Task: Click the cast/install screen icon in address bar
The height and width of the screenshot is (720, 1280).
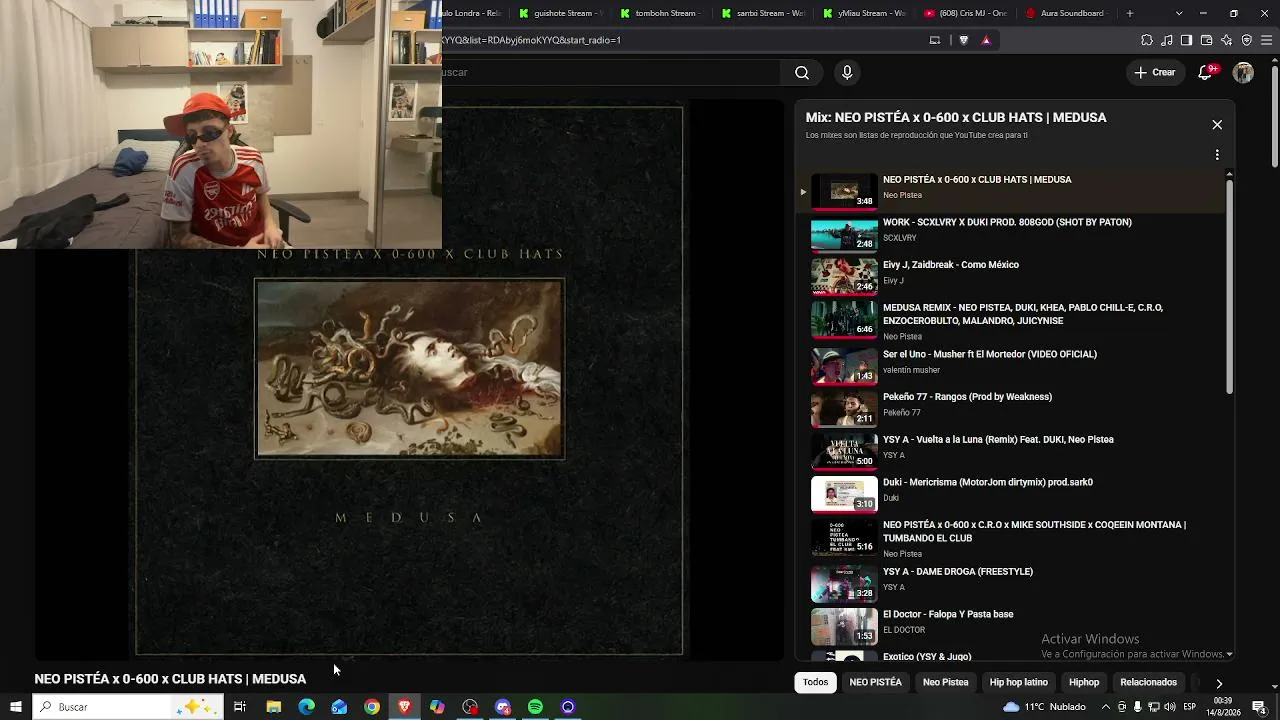Action: click(935, 40)
